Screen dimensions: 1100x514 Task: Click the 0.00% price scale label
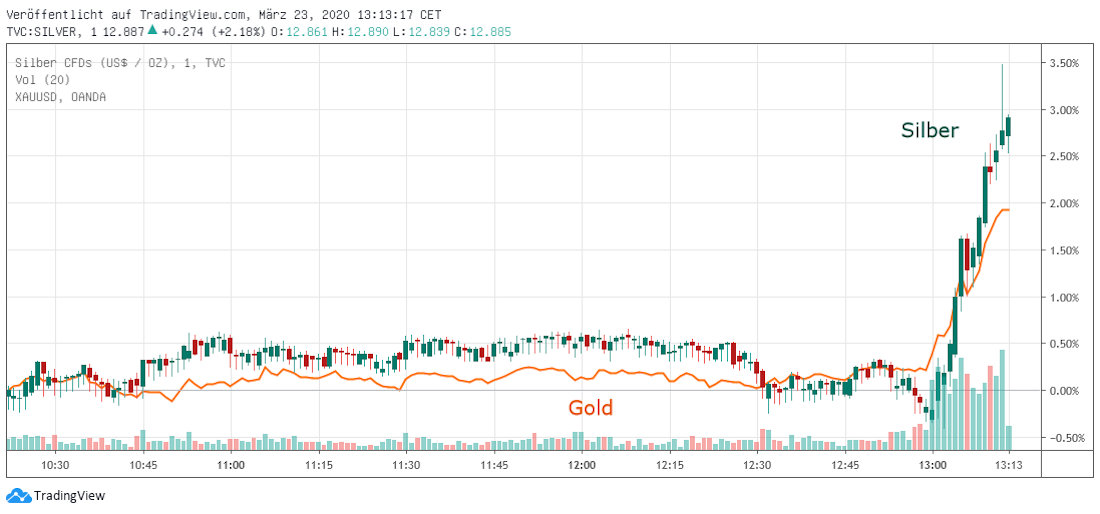pos(1065,391)
